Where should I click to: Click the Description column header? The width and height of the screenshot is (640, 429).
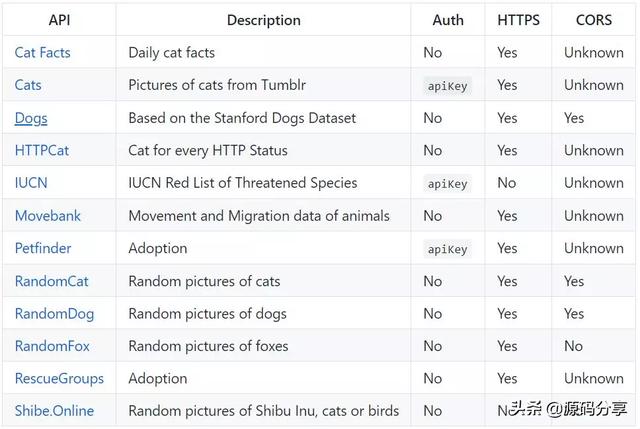click(264, 20)
